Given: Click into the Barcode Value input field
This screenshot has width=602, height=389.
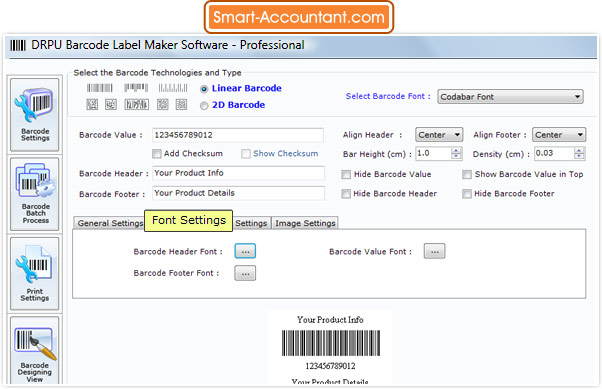Looking at the screenshot, I should pos(238,135).
